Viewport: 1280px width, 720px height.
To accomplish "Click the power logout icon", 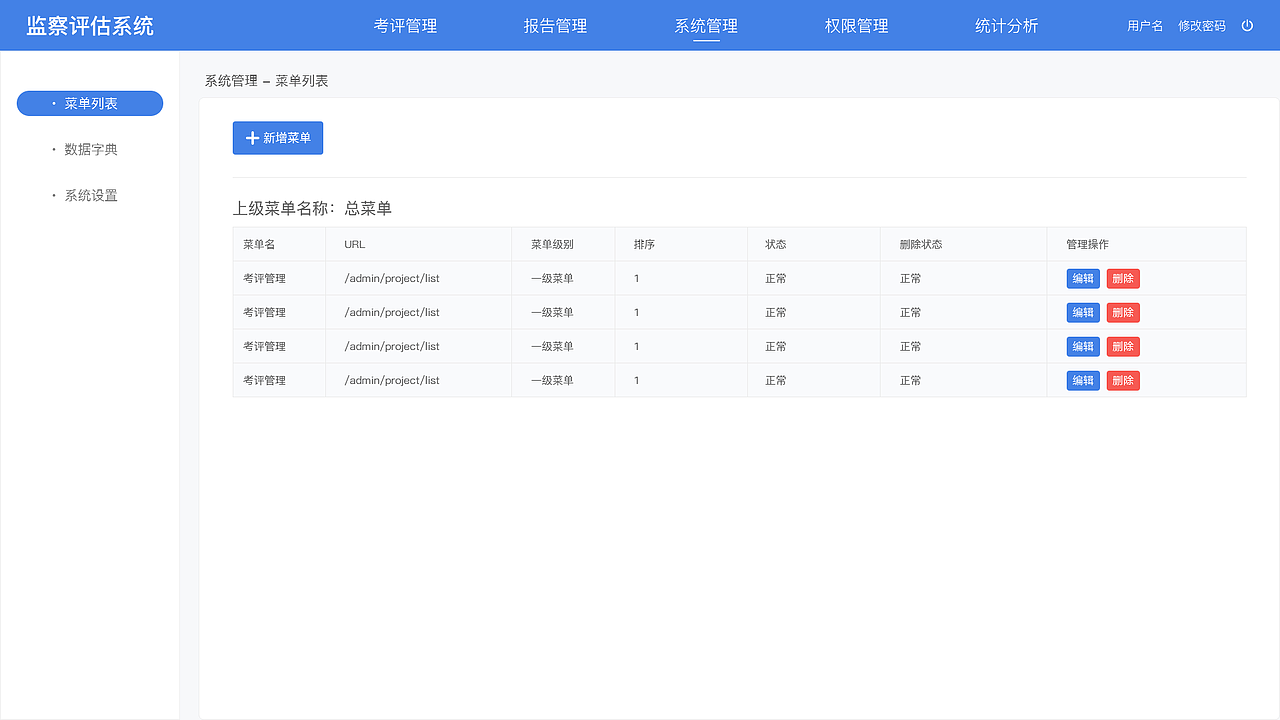I will pyautogui.click(x=1247, y=26).
